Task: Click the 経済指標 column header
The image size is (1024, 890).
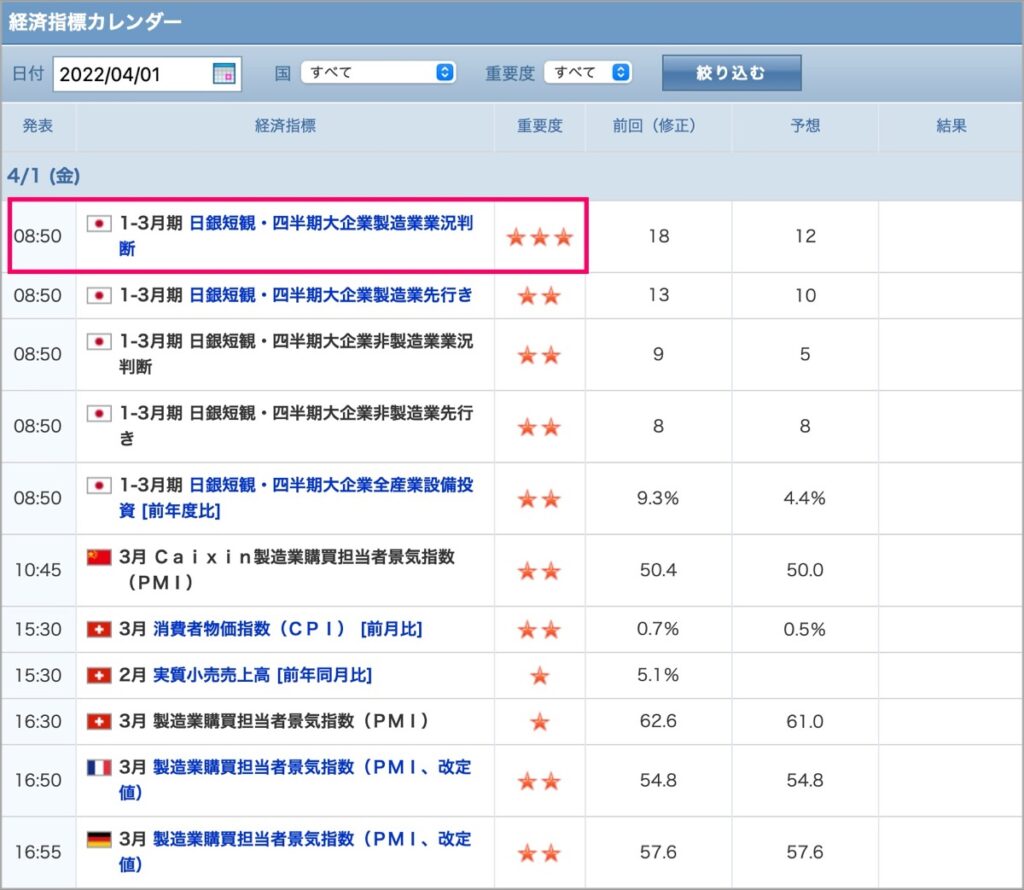Action: [285, 125]
